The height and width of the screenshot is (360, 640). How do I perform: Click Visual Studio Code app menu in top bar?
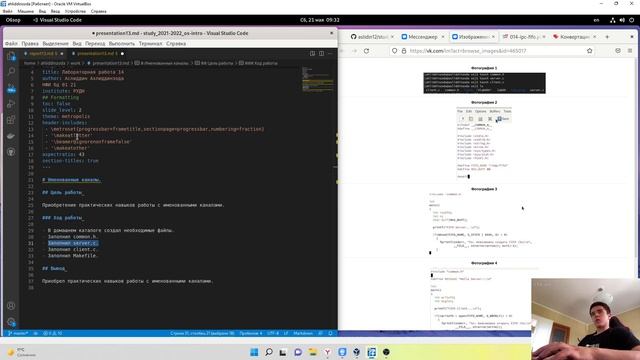pyautogui.click(x=57, y=20)
